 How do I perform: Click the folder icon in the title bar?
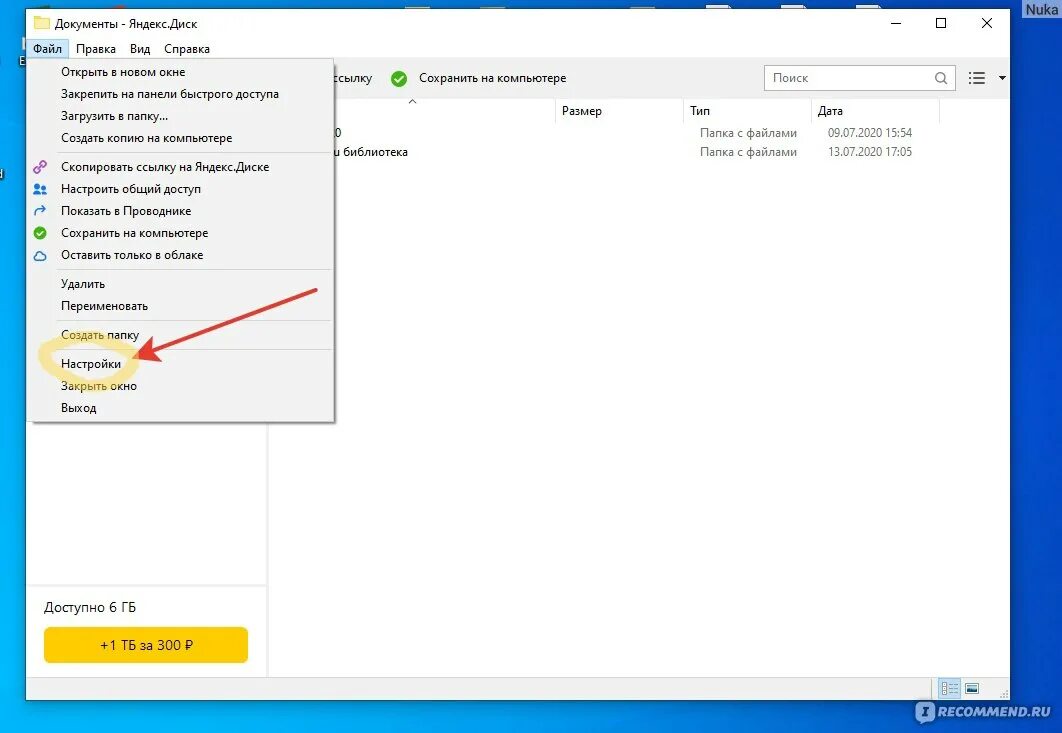pyautogui.click(x=41, y=23)
